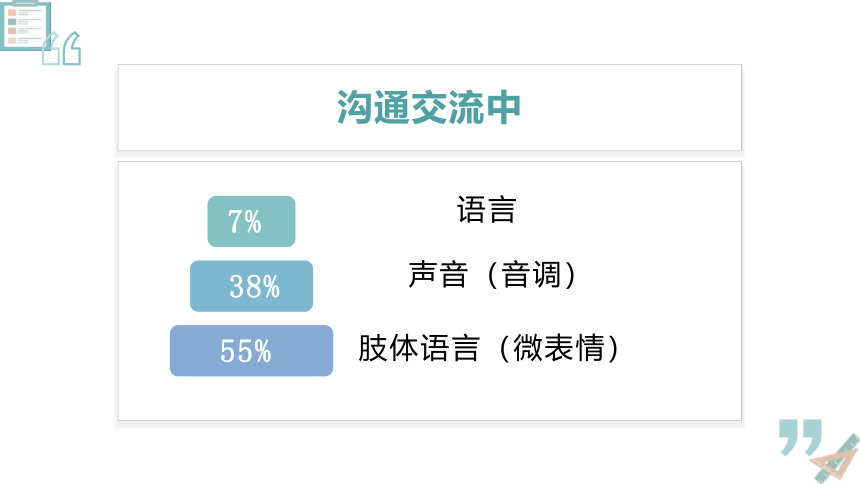Click the teal closing quotation mark graphic
860x484 pixels.
pos(800,437)
